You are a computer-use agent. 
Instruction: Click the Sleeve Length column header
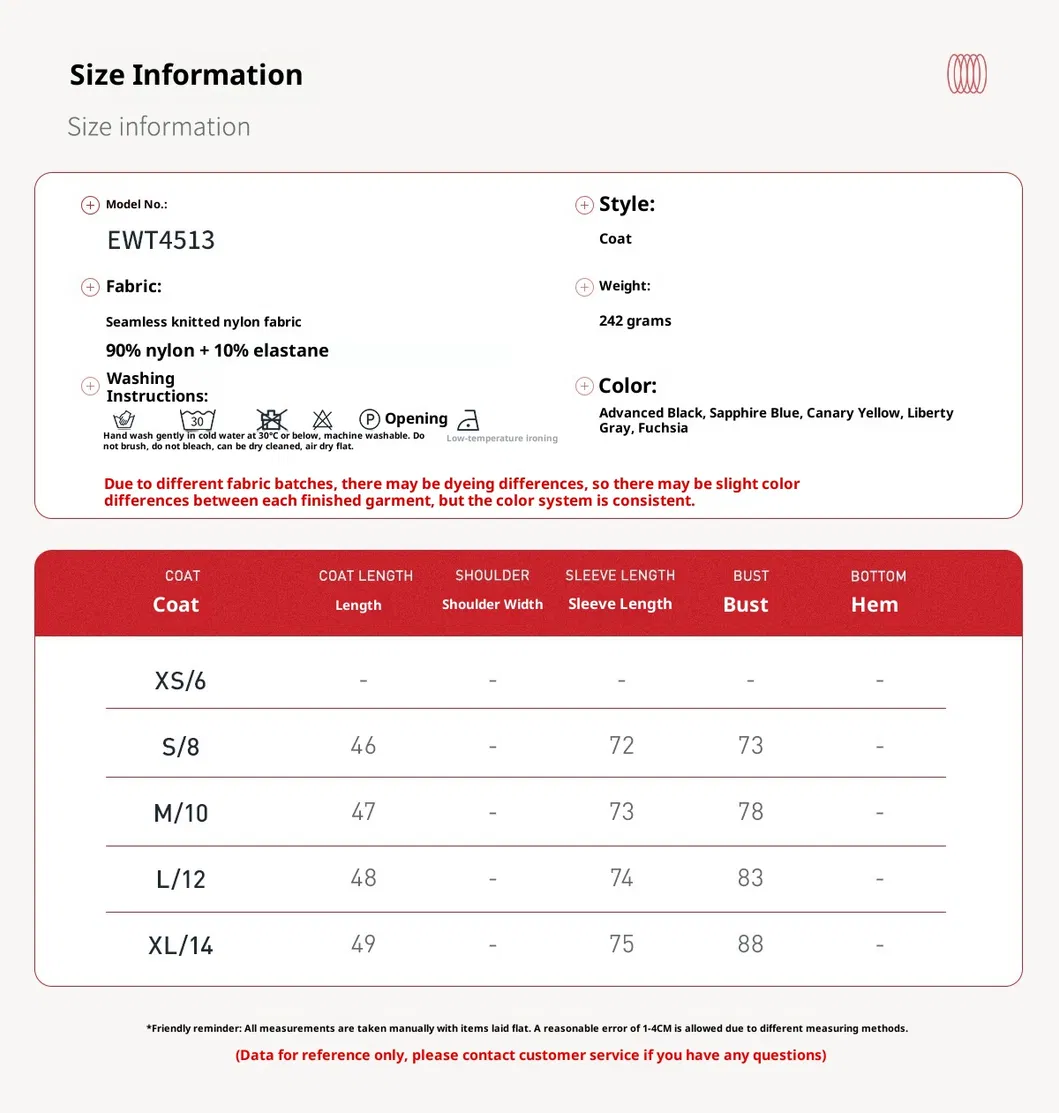pos(620,590)
